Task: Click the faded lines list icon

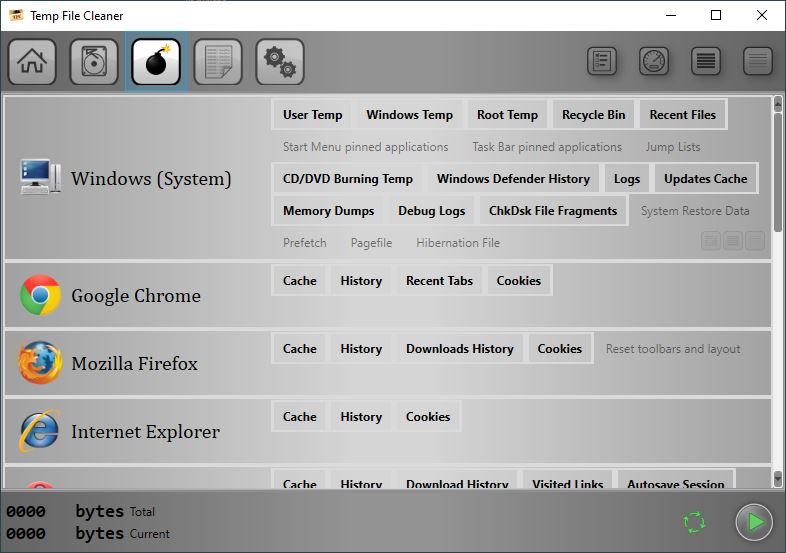Action: click(758, 61)
